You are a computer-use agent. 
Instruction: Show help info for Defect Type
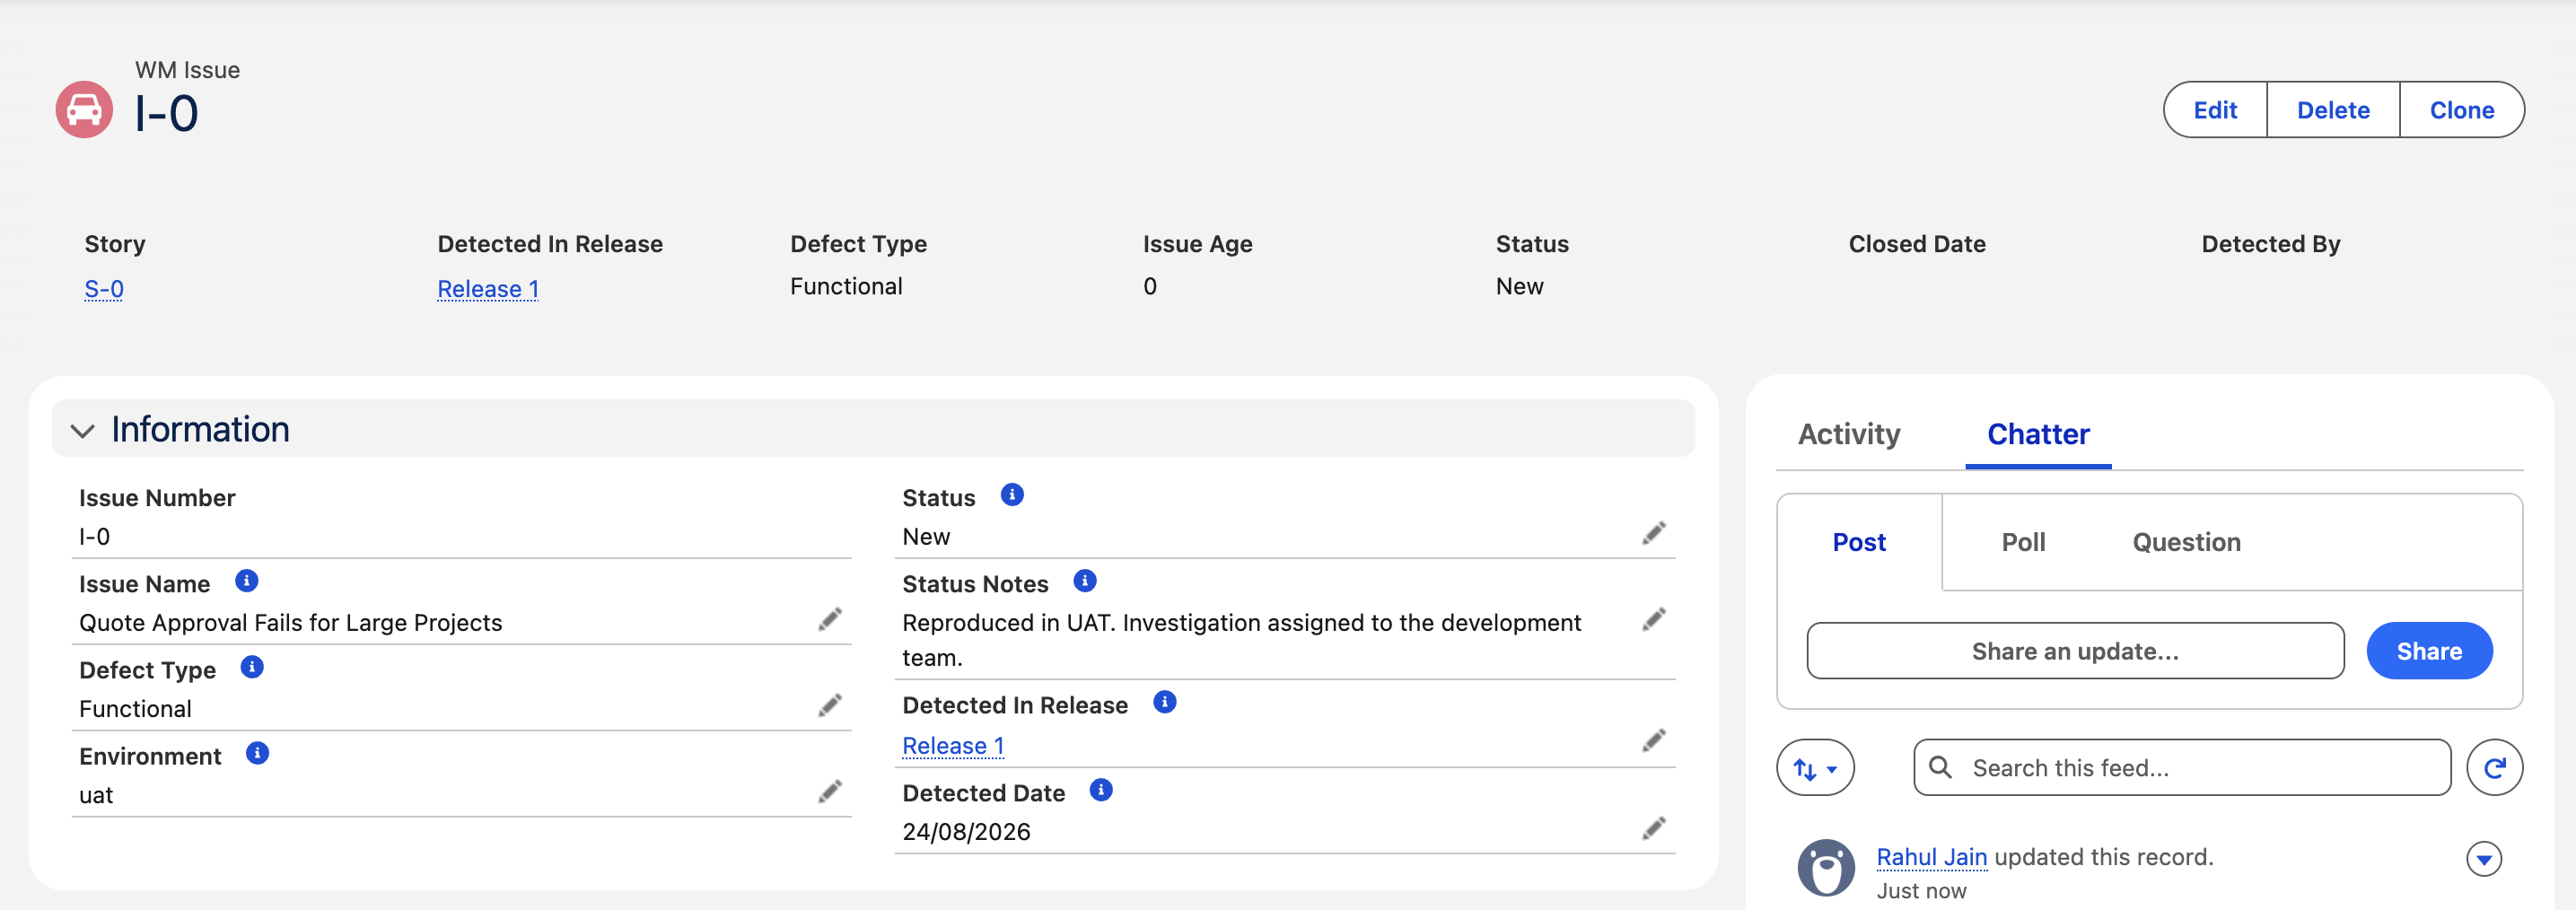pyautogui.click(x=252, y=667)
